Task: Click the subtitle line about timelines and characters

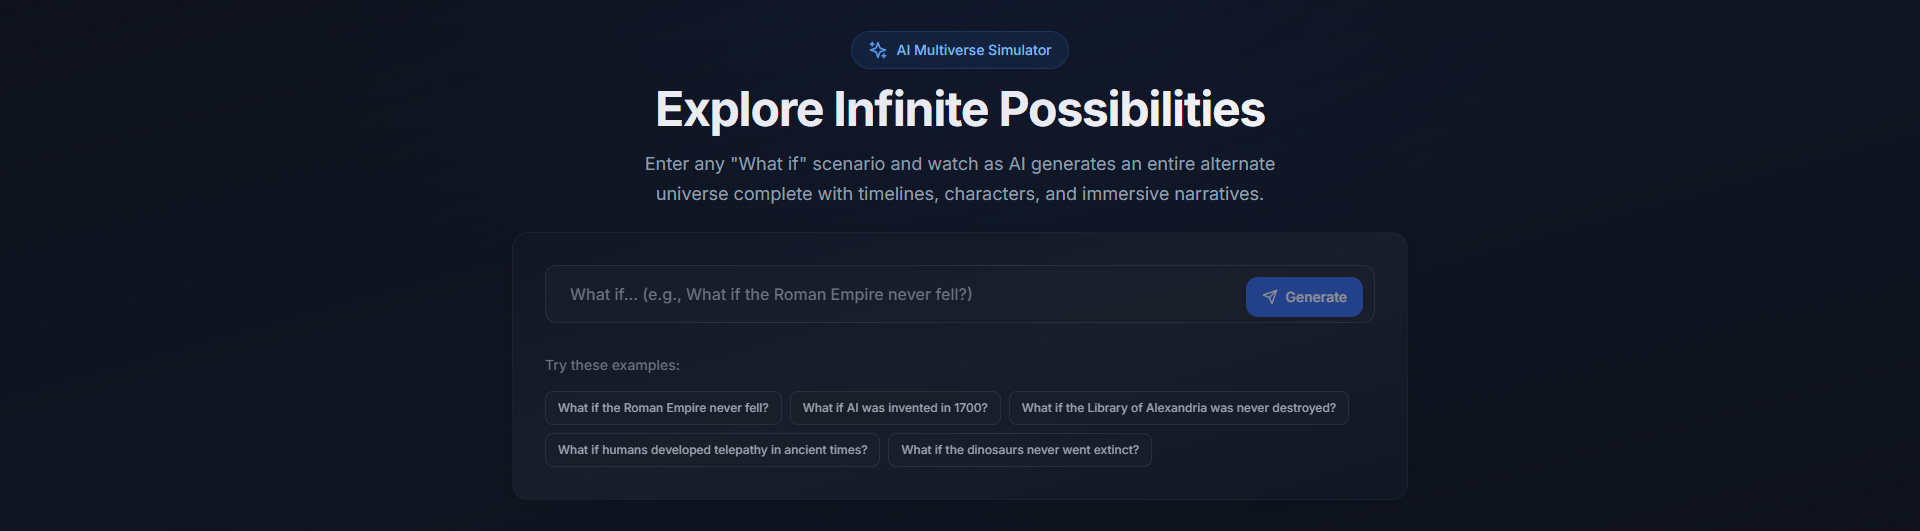Action: click(960, 194)
